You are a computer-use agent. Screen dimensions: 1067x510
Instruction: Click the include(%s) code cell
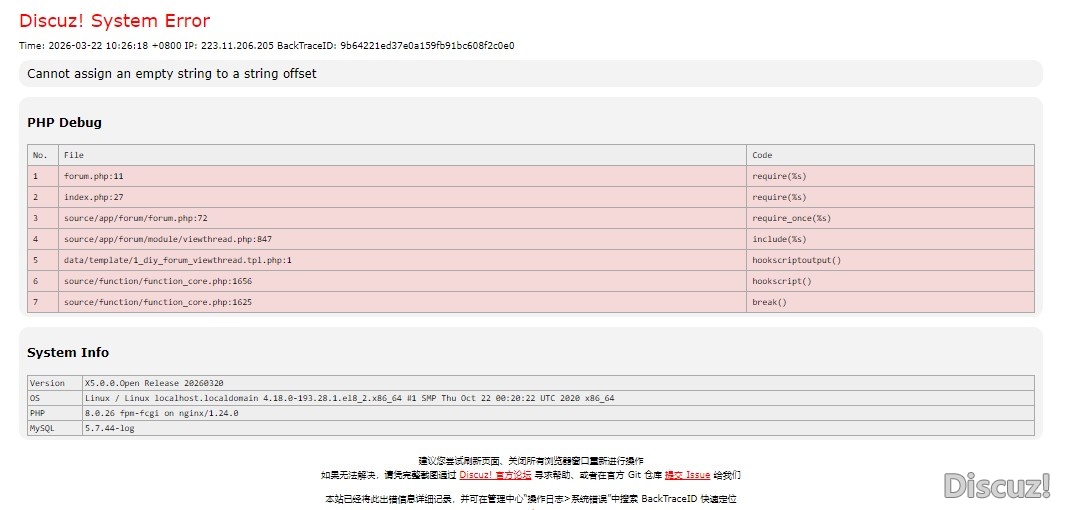890,239
